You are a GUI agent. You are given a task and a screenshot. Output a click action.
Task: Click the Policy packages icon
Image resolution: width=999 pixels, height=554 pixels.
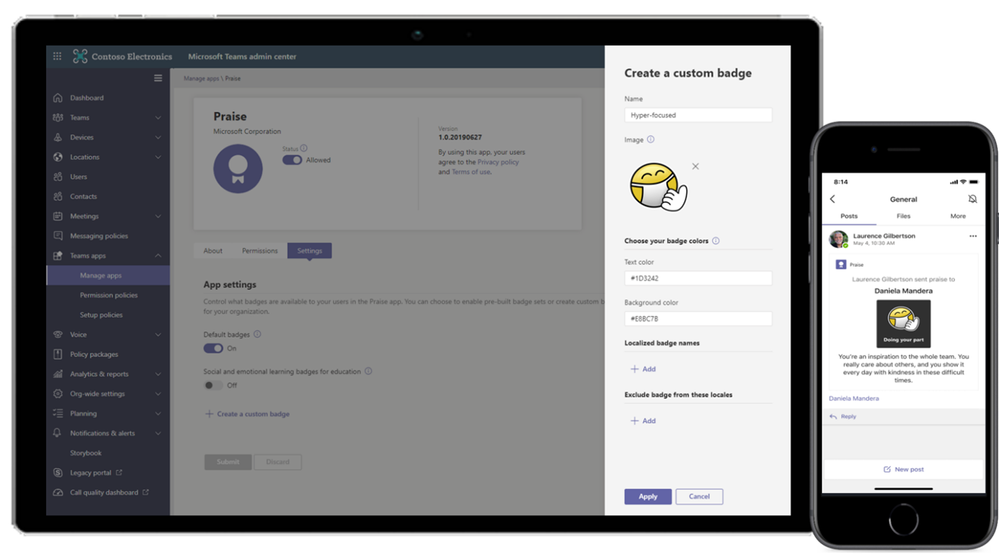58,354
